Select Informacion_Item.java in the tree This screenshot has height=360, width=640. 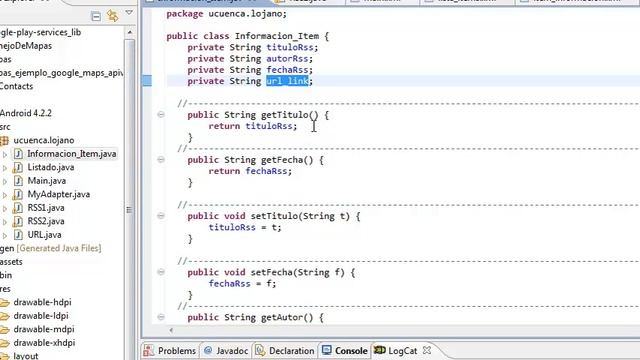[x=72, y=154]
